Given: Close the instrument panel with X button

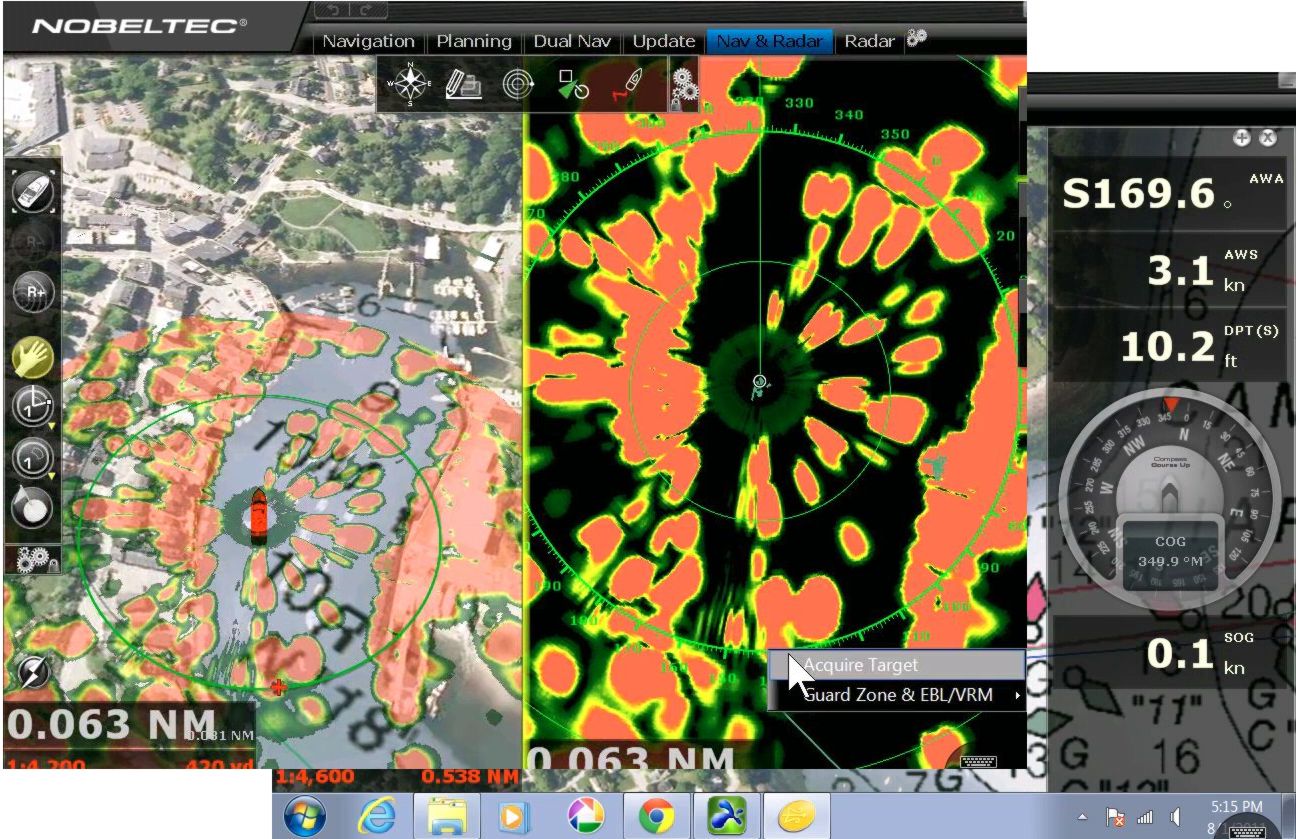Looking at the screenshot, I should click(1267, 139).
